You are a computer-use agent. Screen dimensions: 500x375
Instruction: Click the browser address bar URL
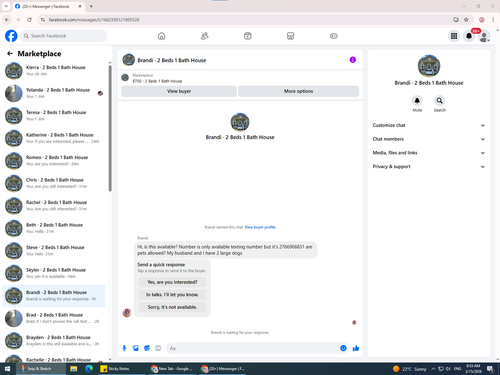[x=94, y=20]
